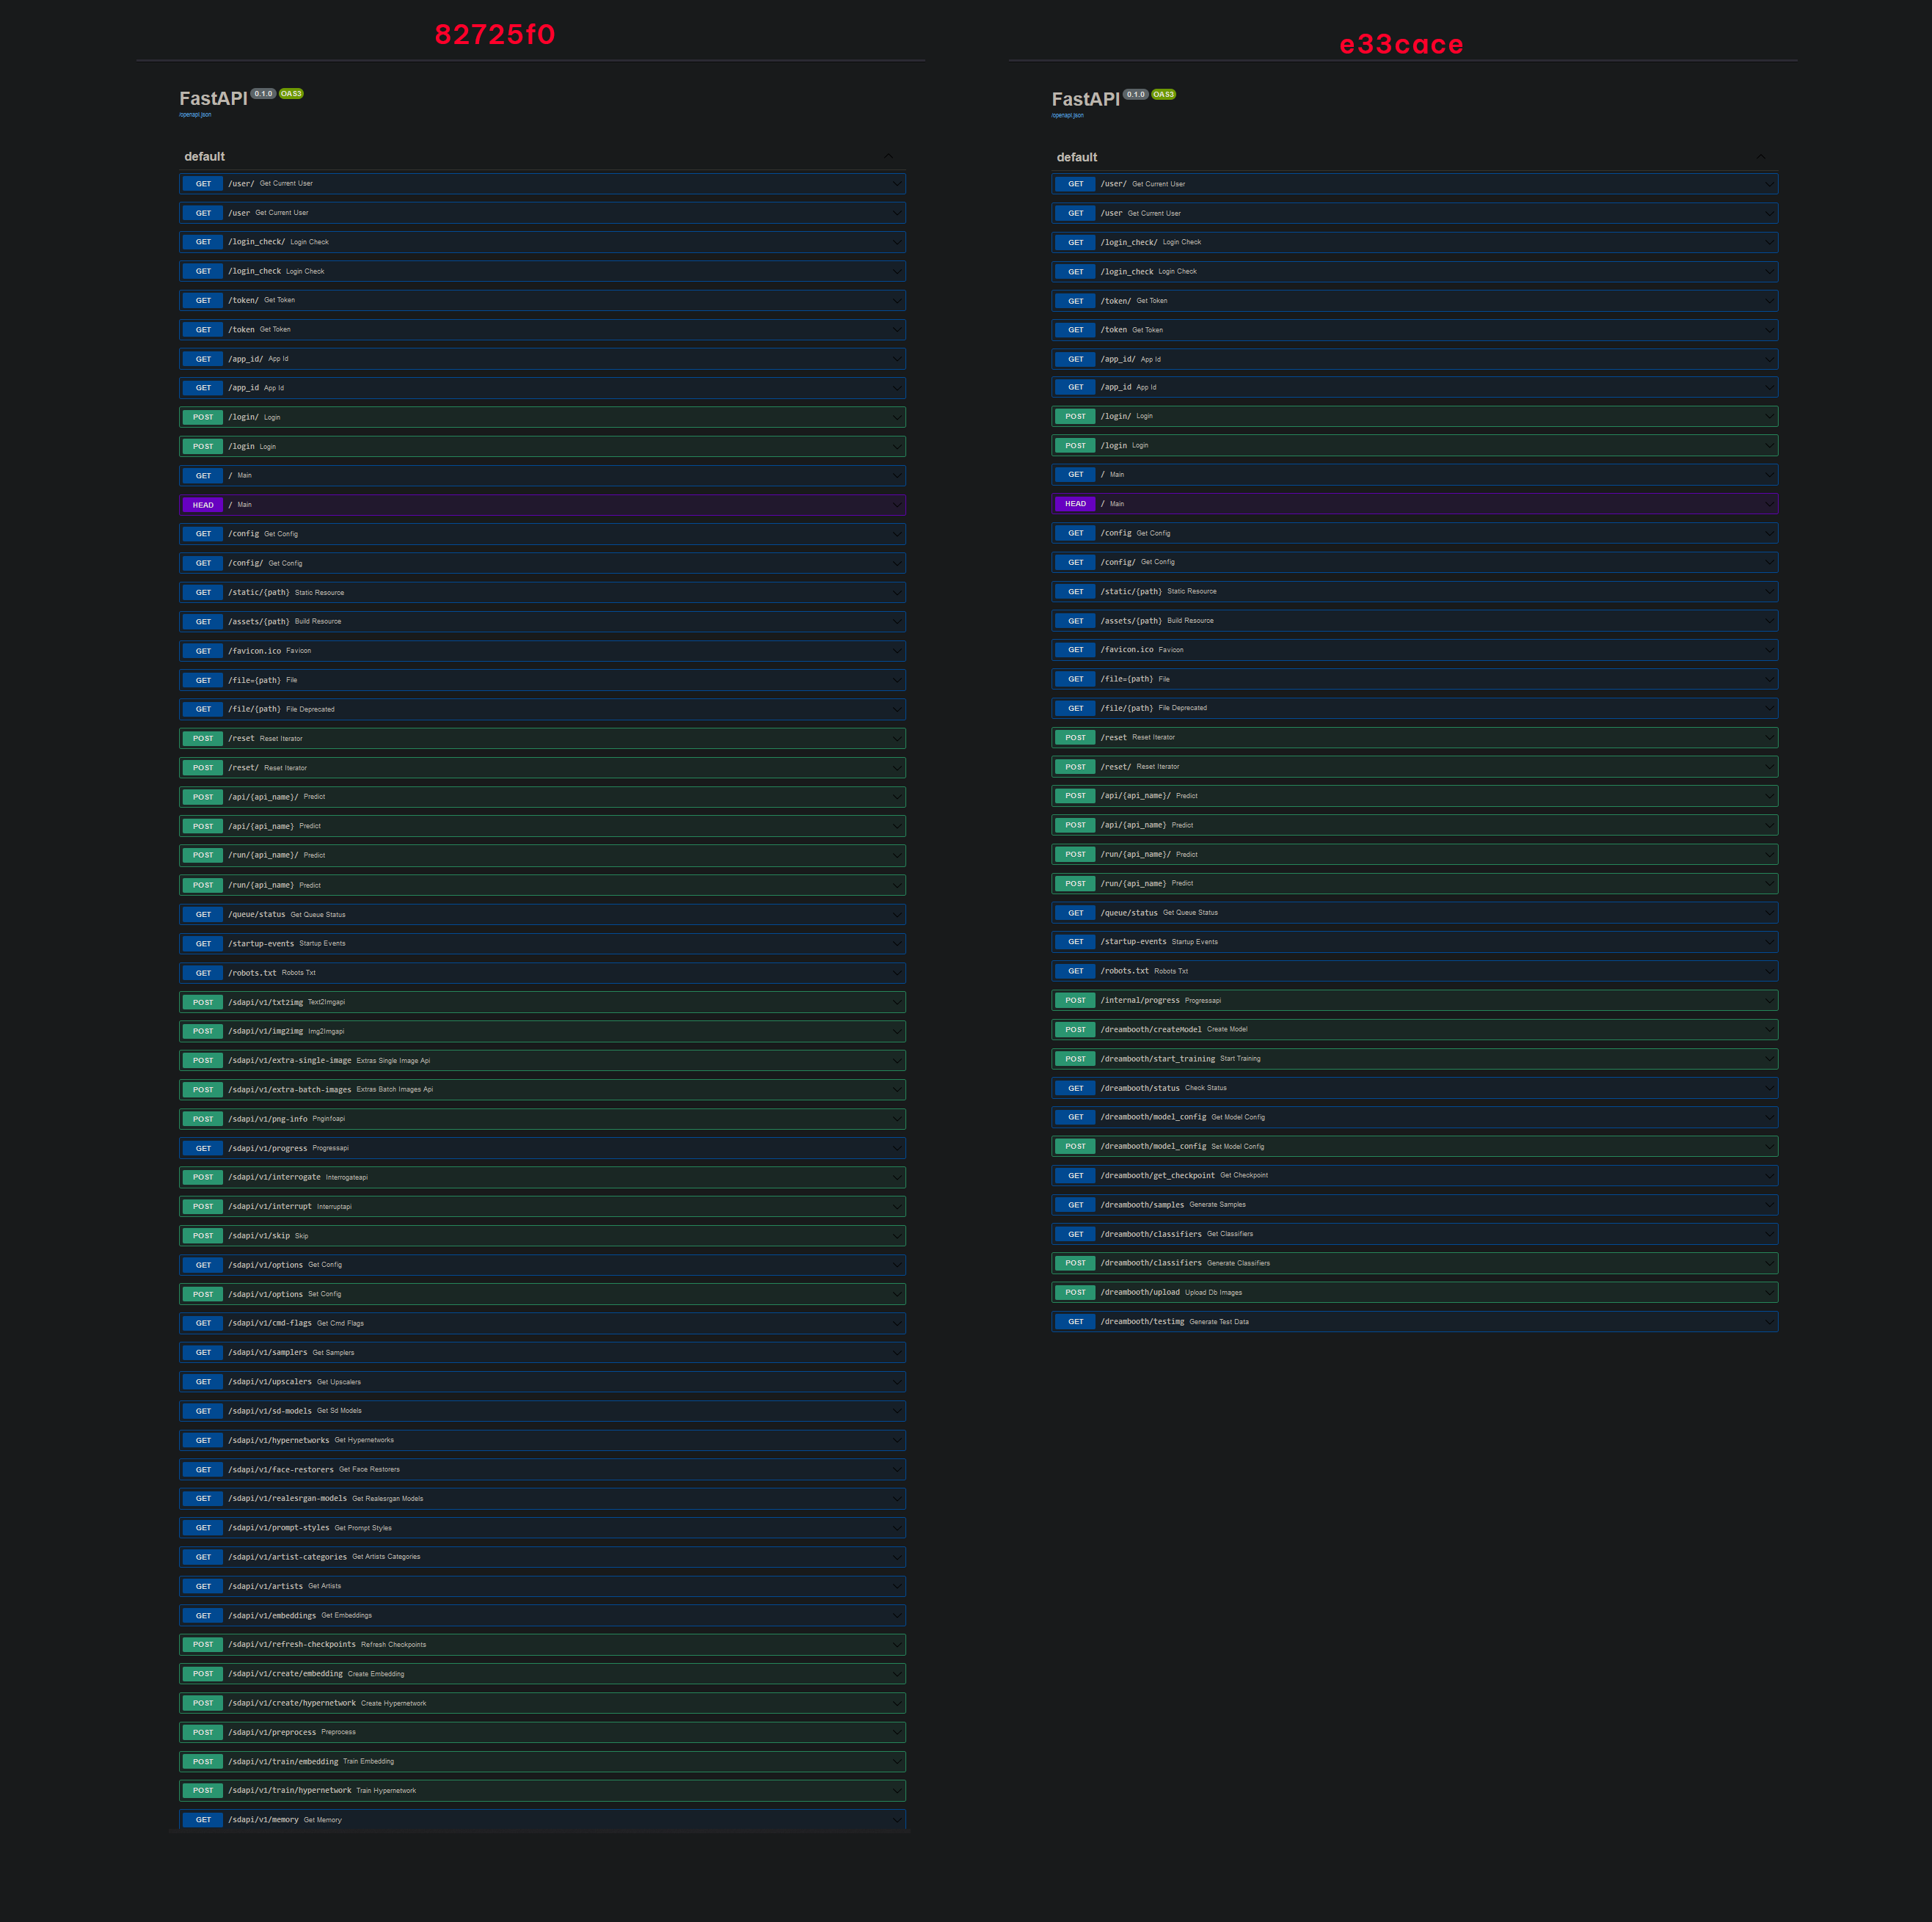The height and width of the screenshot is (1922, 1932).
Task: Open the openapi.json link under right FastAPI title
Action: pos(1067,115)
